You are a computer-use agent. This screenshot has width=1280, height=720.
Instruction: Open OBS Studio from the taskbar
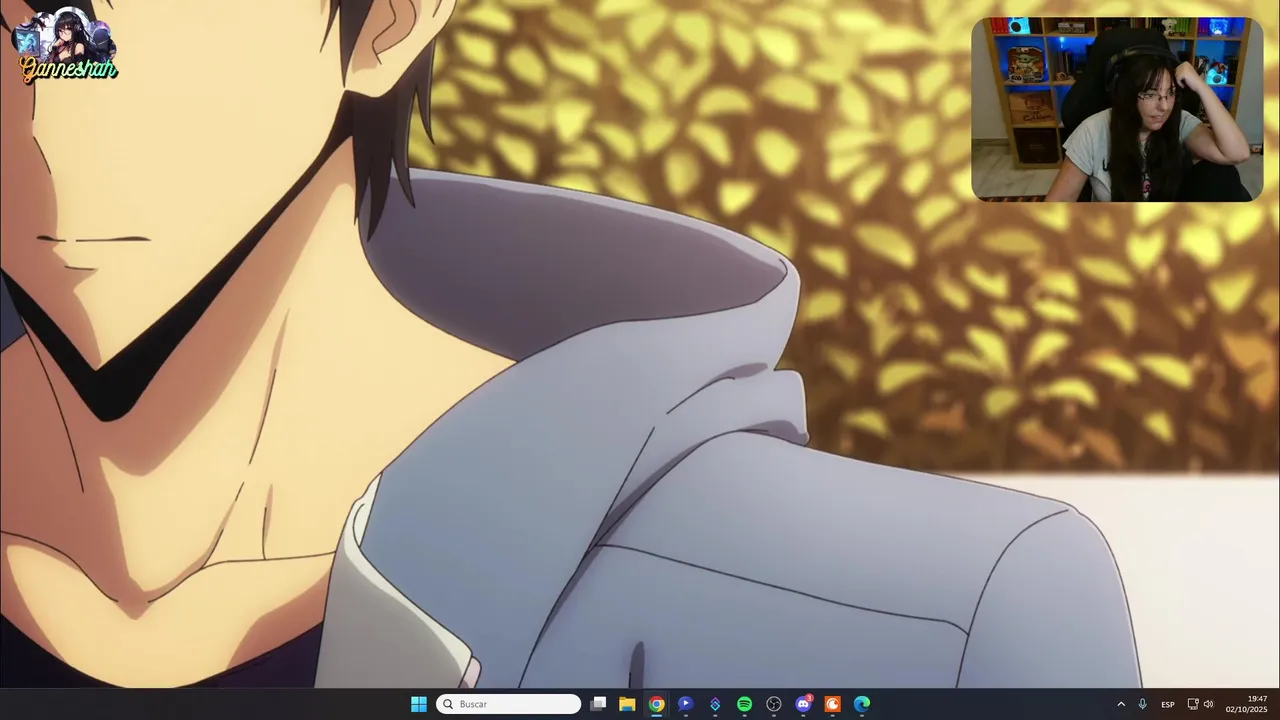pos(774,704)
